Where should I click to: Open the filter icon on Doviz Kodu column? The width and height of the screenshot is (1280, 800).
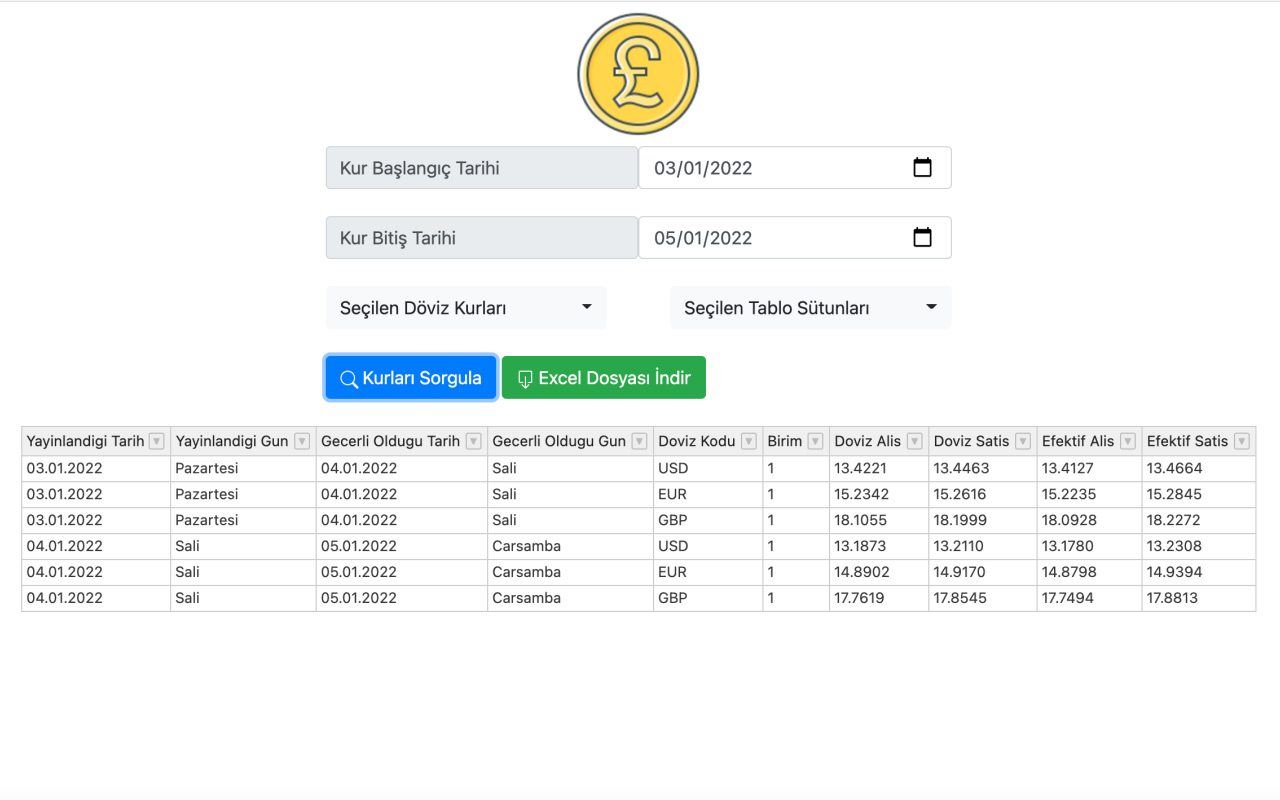(747, 441)
